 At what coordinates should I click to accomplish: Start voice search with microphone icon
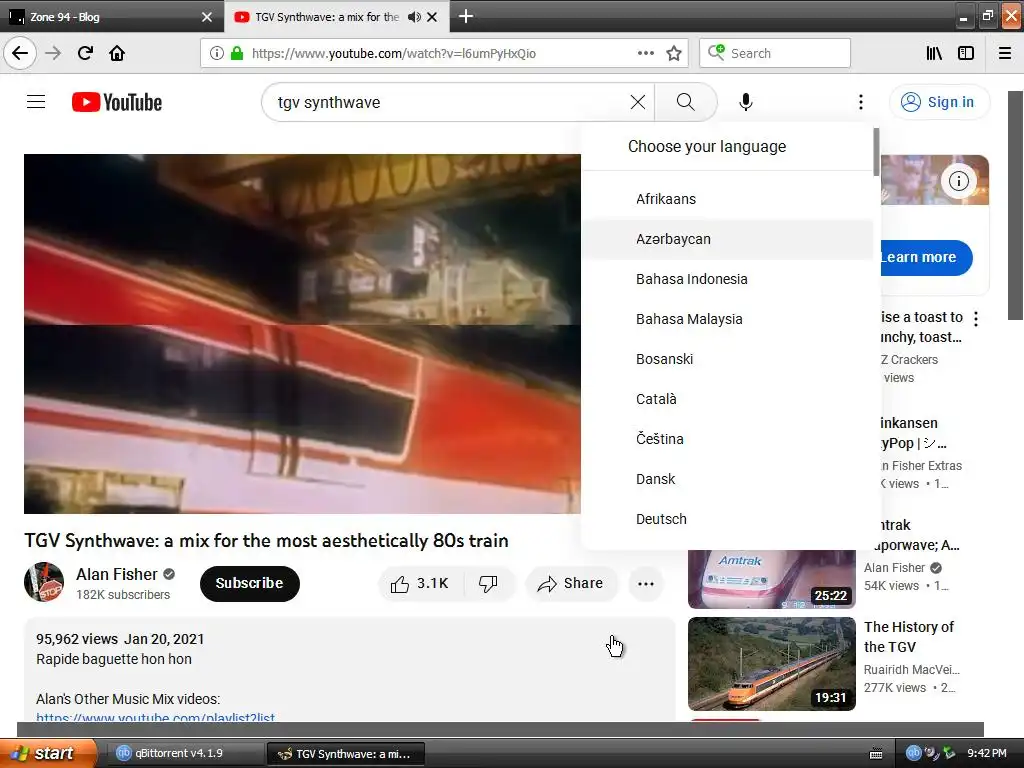point(746,102)
